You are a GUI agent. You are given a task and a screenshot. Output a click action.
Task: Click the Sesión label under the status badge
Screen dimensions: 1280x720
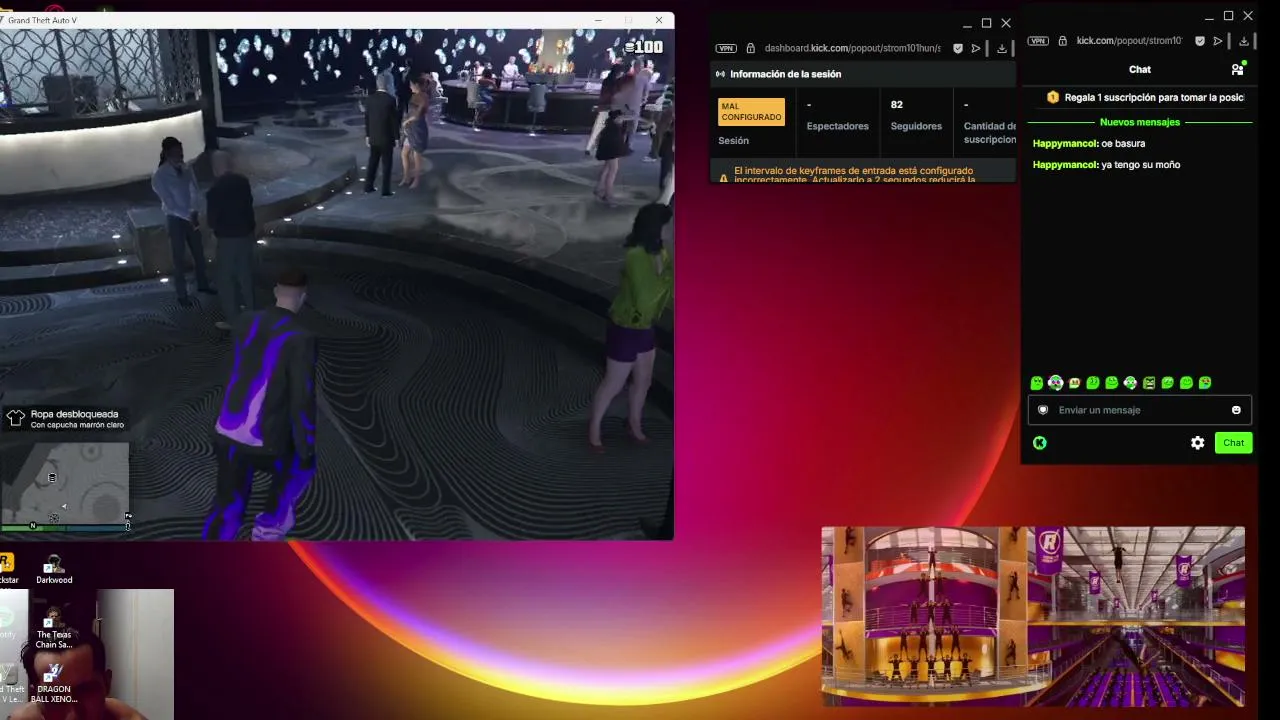733,141
